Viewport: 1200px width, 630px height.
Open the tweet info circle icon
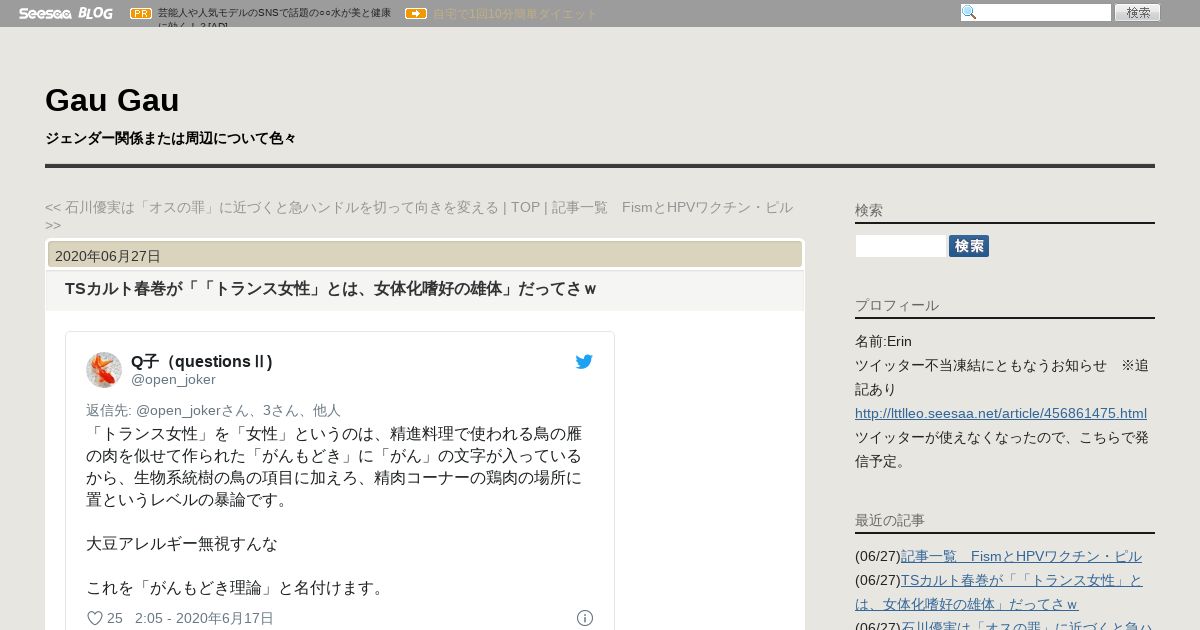pyautogui.click(x=585, y=618)
